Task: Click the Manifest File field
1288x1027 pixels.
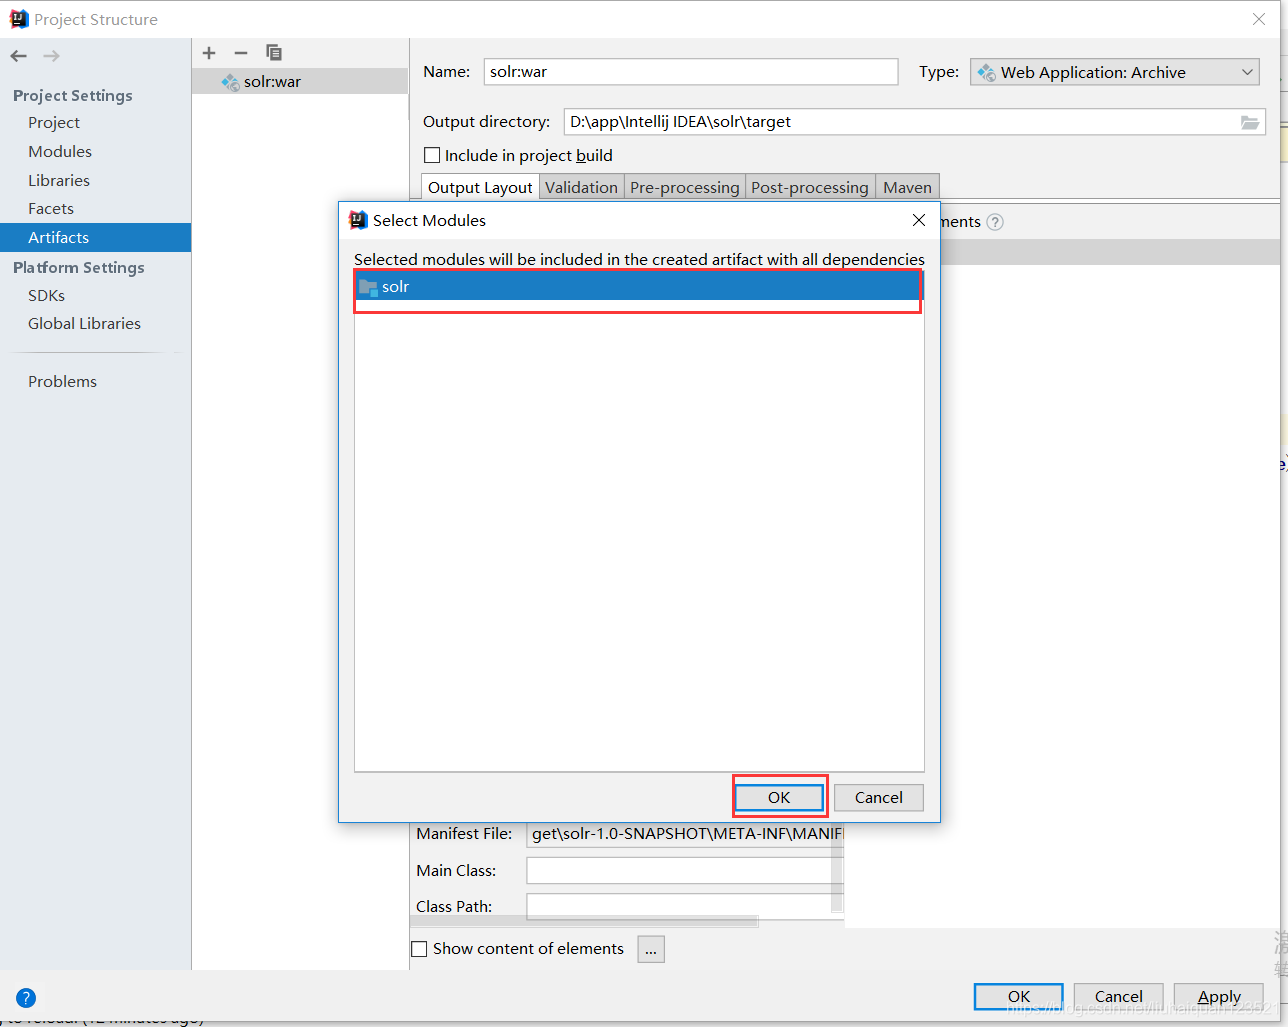Action: click(685, 833)
